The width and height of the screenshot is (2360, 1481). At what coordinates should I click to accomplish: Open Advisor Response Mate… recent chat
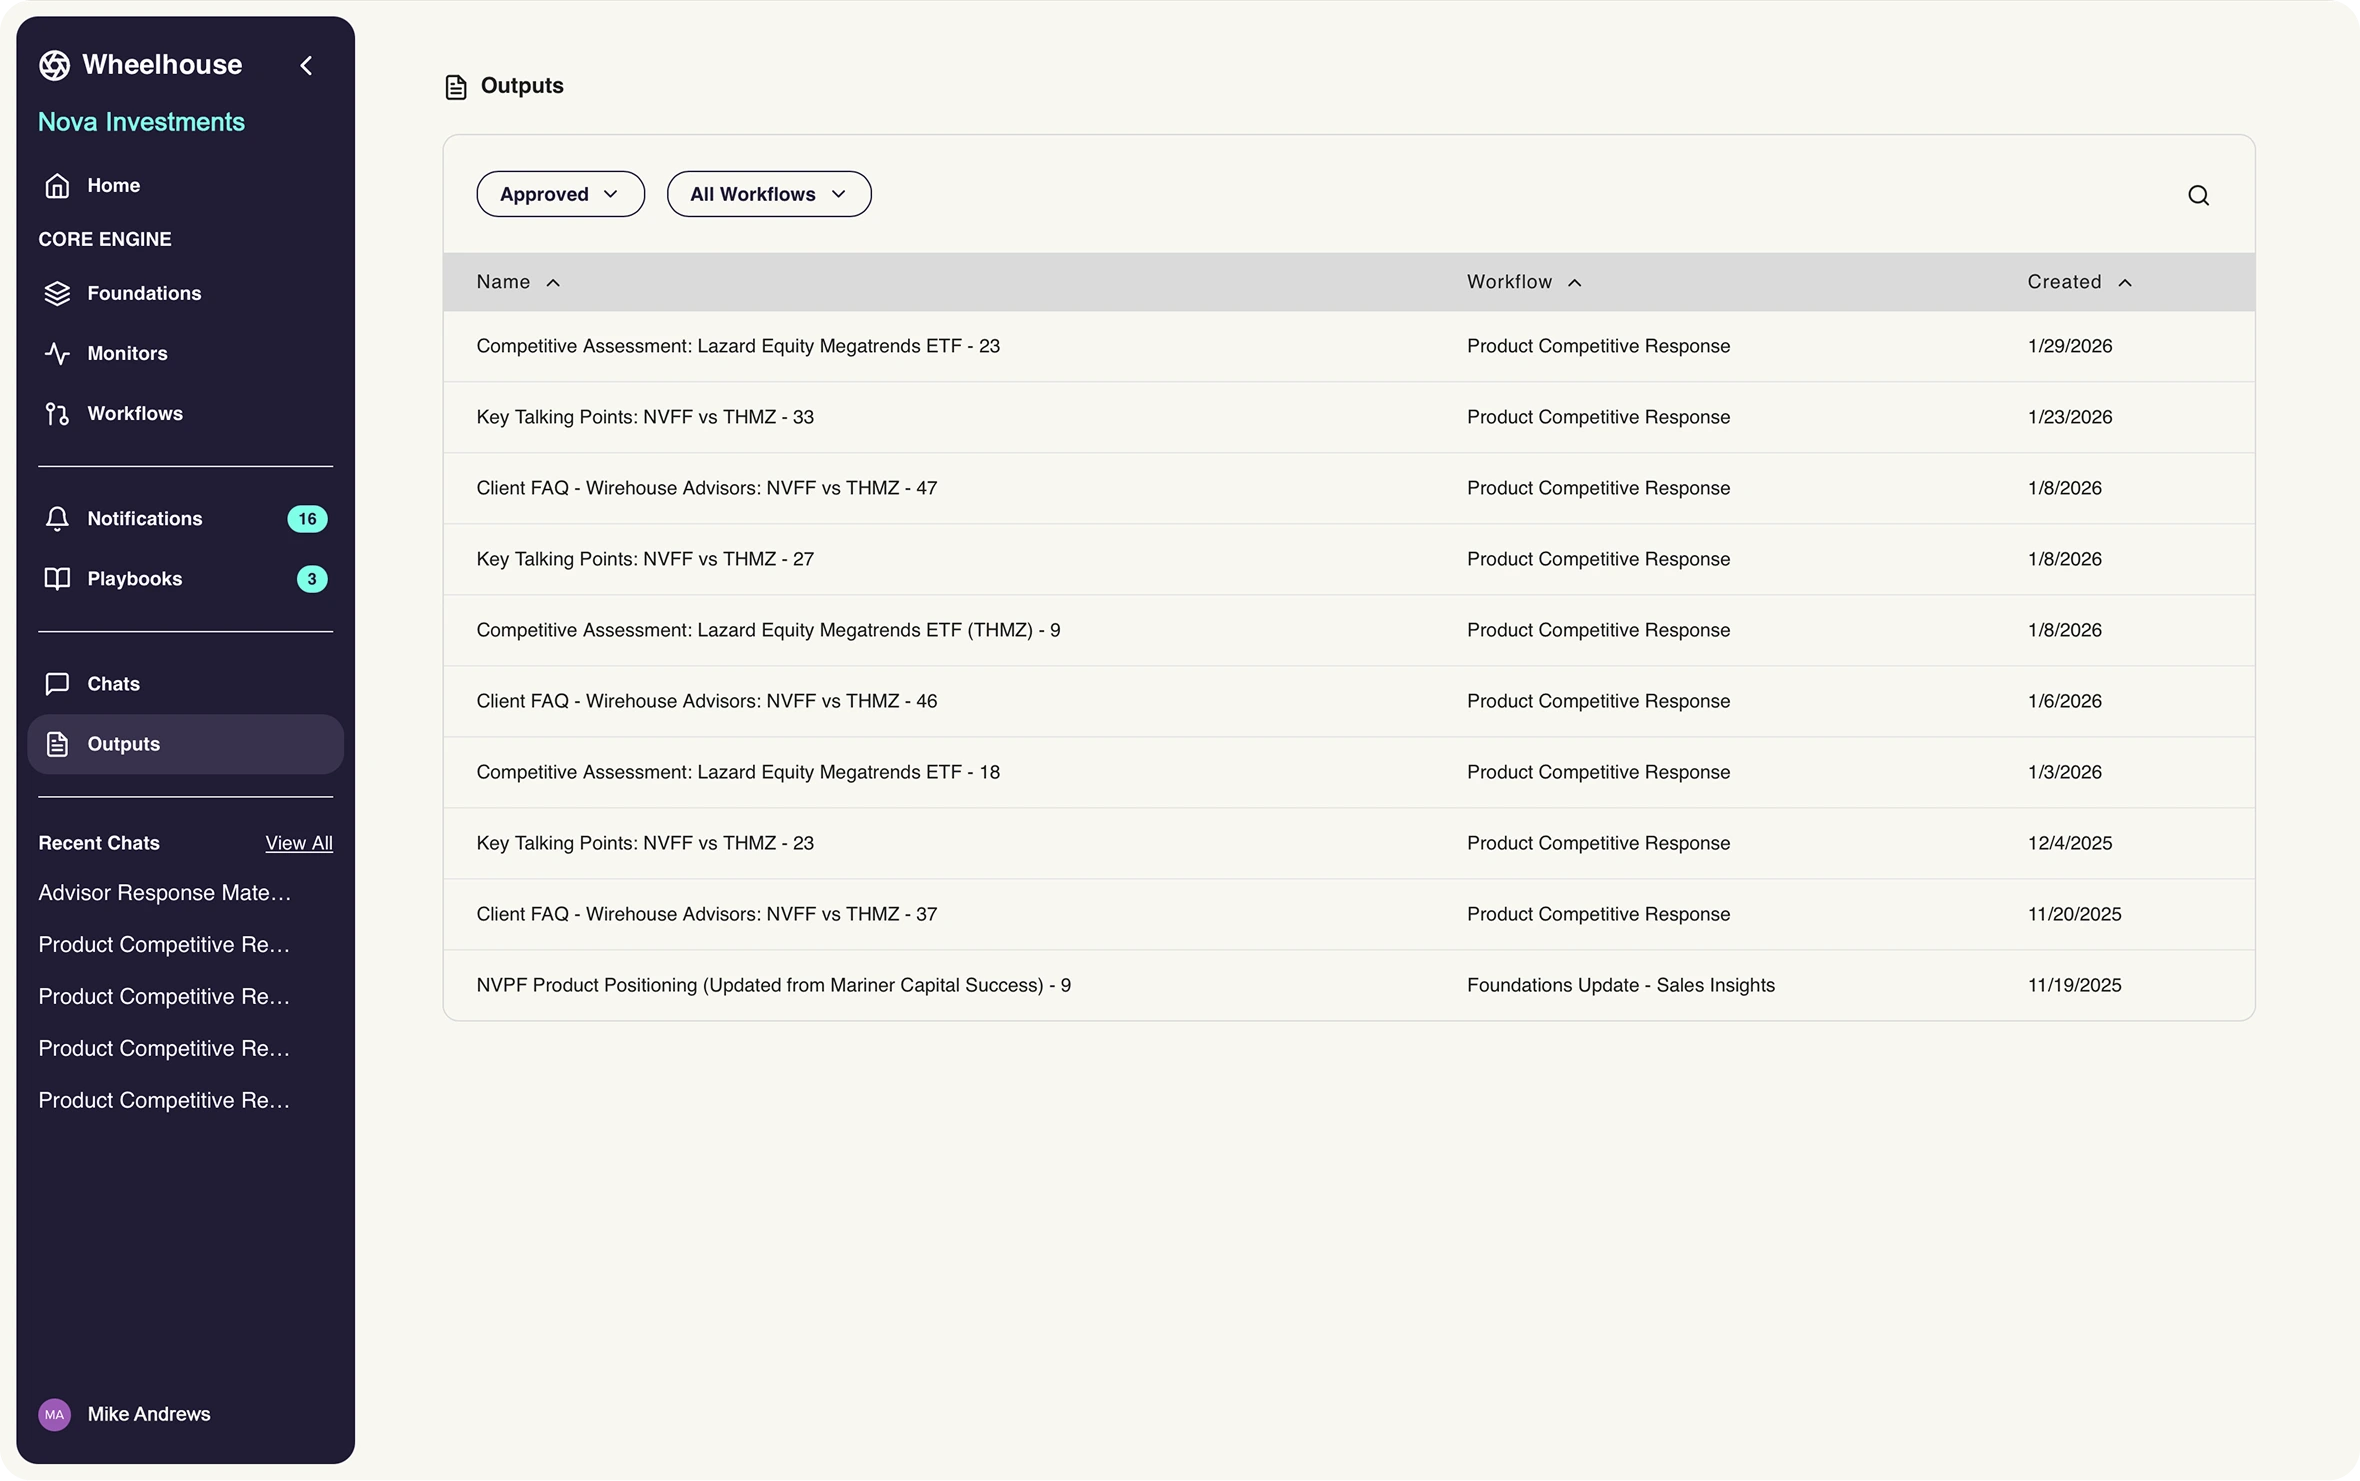[x=165, y=893]
